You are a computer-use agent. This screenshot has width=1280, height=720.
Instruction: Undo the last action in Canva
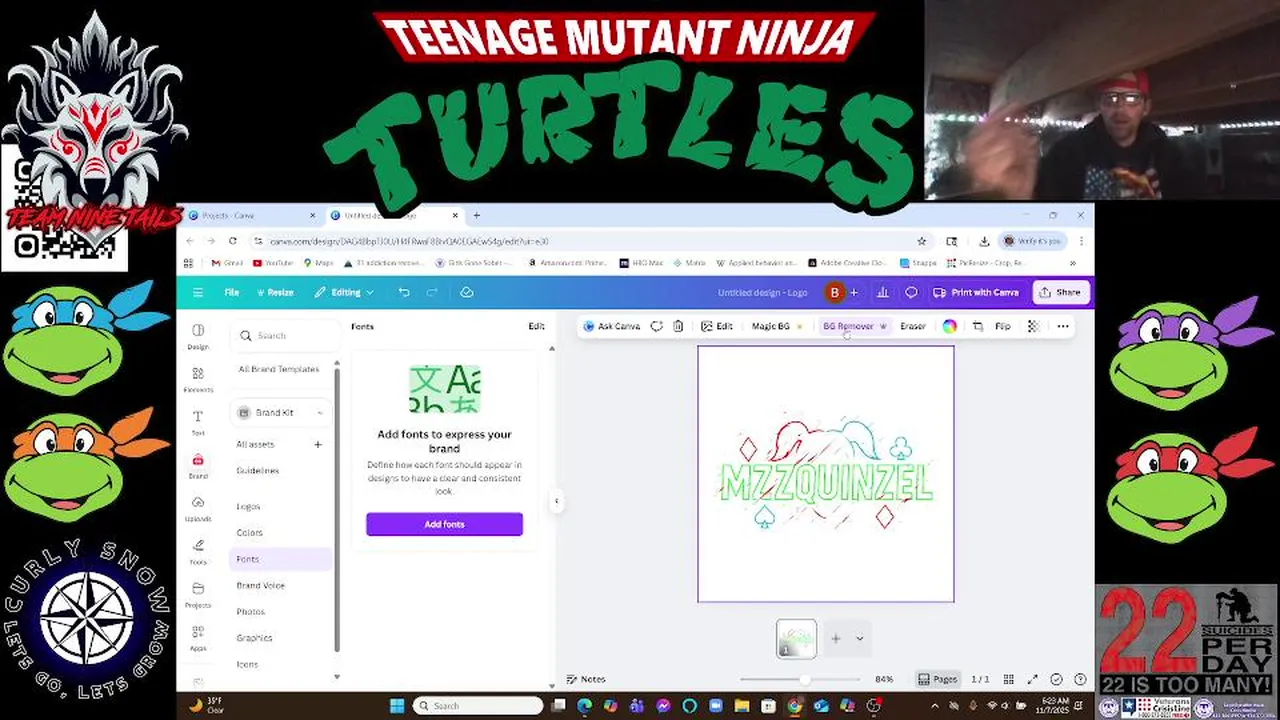(404, 292)
